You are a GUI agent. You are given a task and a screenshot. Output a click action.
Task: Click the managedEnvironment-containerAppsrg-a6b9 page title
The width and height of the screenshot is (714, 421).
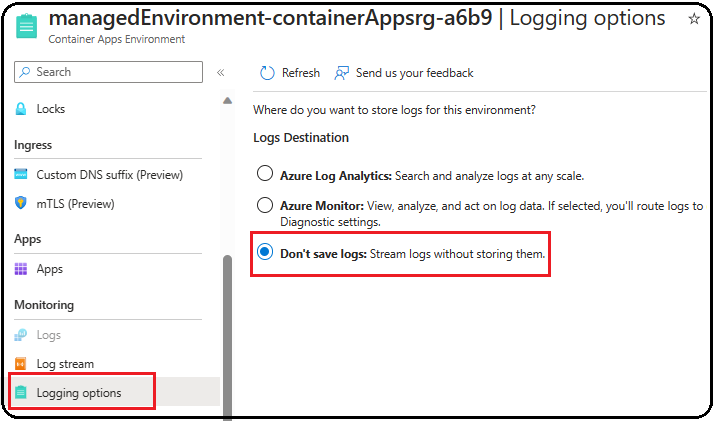point(270,18)
